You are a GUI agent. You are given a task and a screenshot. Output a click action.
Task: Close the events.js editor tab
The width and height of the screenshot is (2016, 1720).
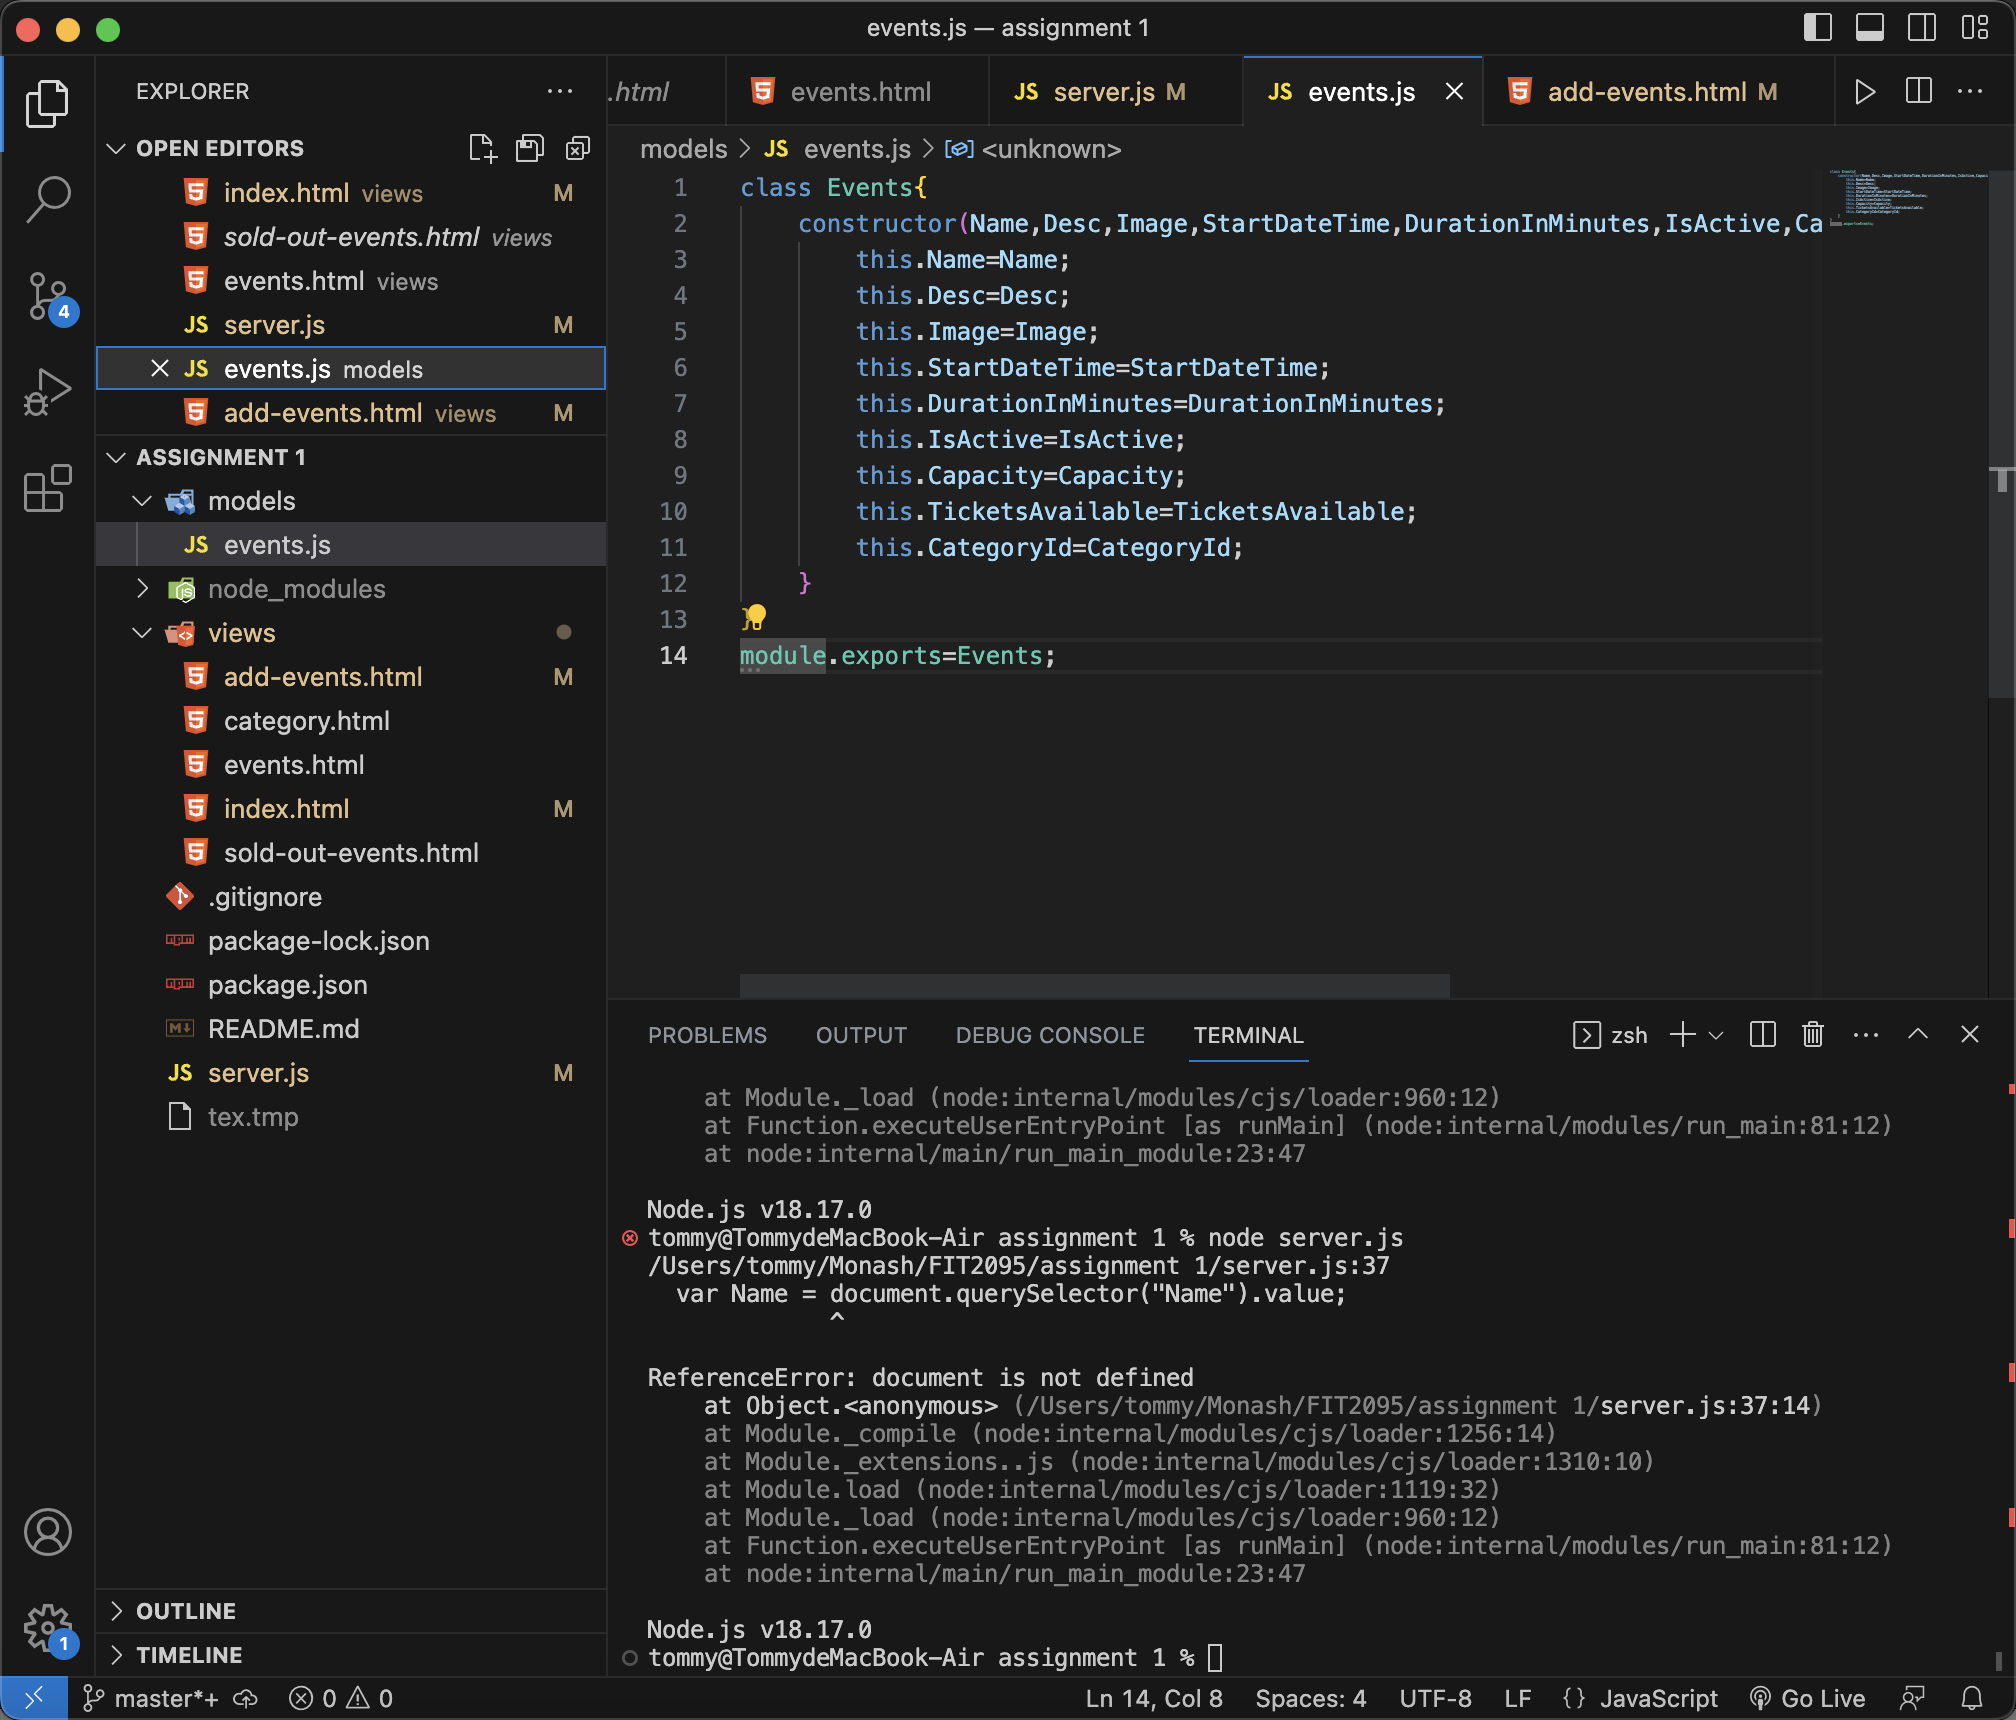pos(1455,92)
